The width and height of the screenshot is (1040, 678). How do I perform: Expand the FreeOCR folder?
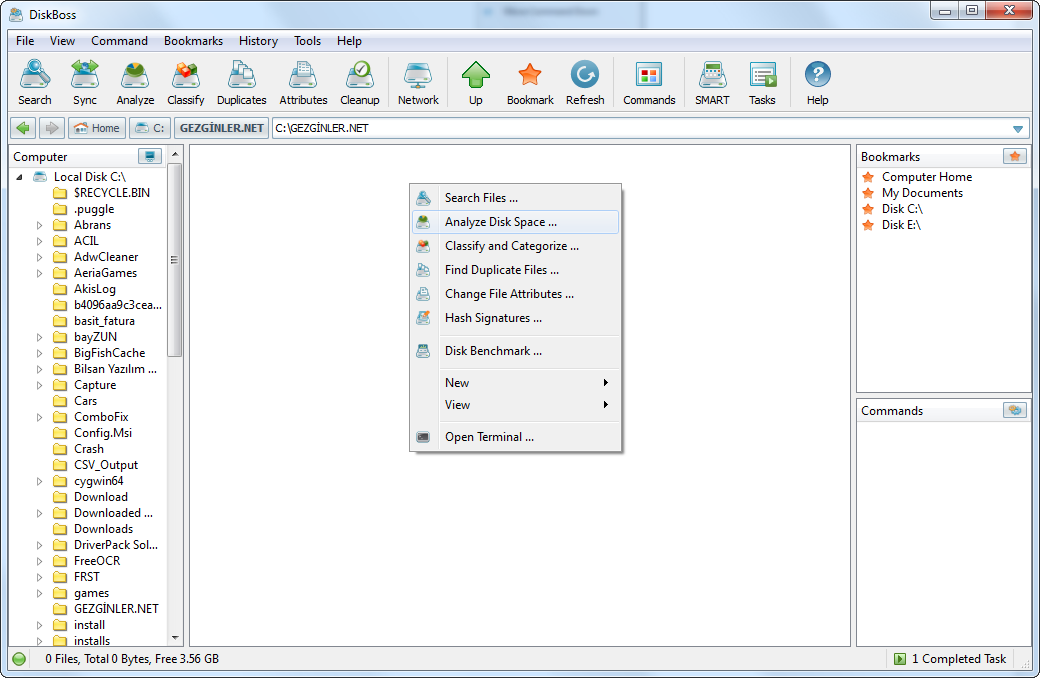pos(39,561)
